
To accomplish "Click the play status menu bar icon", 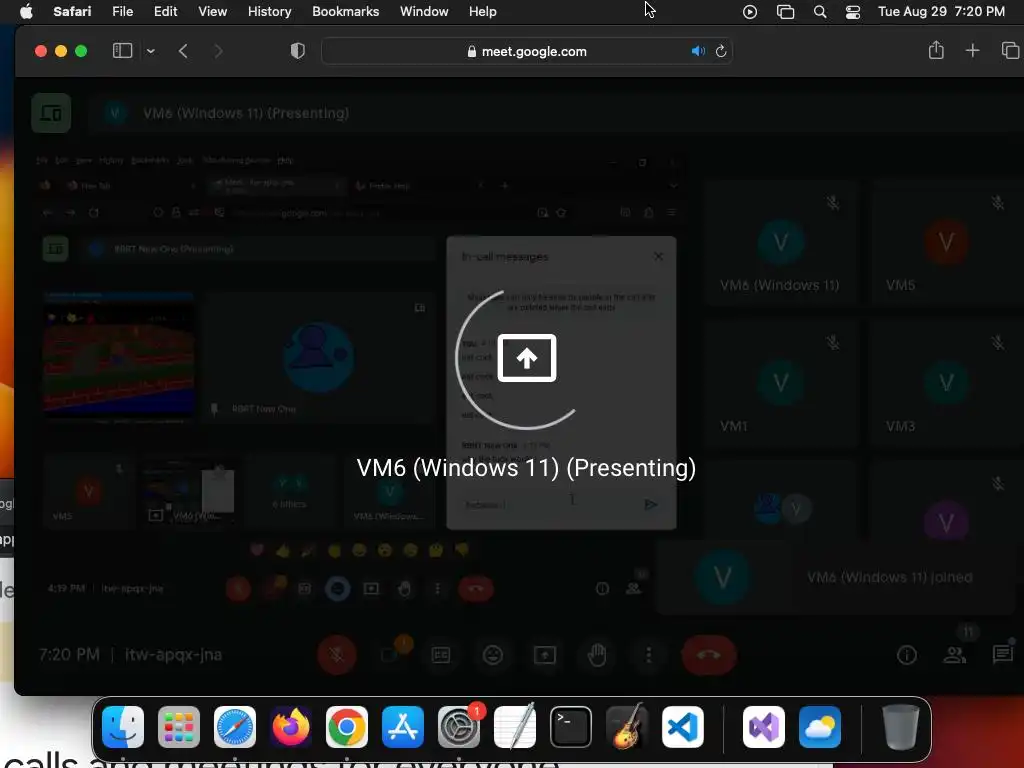I will click(x=750, y=12).
